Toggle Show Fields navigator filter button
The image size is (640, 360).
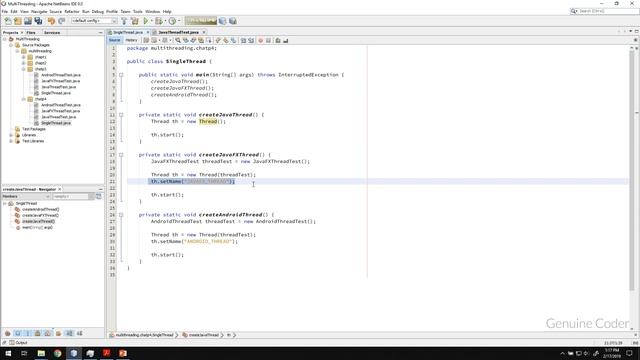[x=18, y=333]
